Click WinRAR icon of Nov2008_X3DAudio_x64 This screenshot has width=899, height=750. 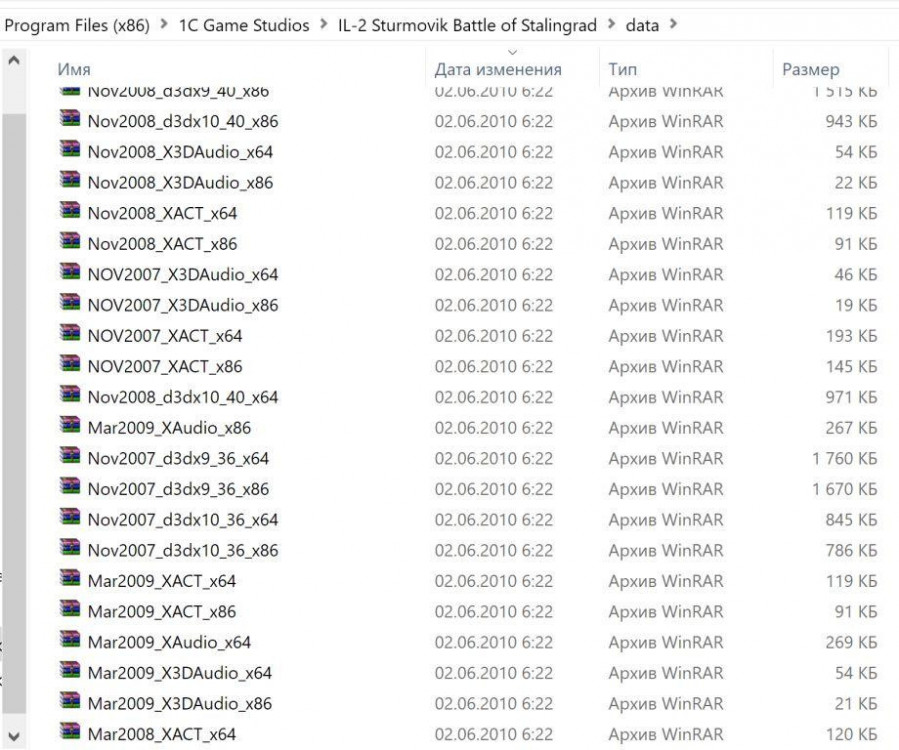coord(70,149)
